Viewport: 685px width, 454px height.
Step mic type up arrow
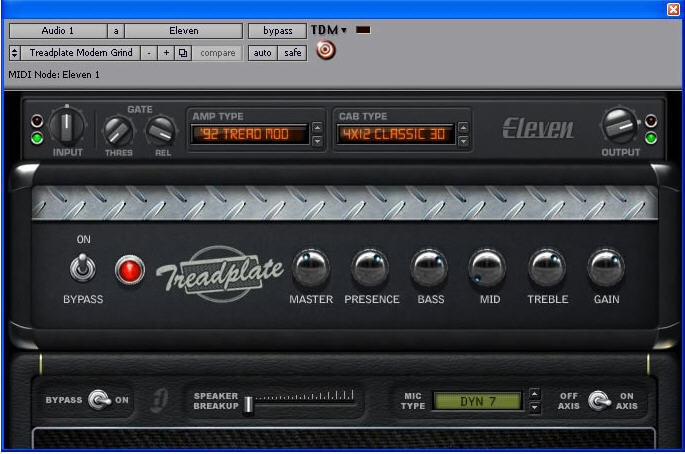[534, 394]
